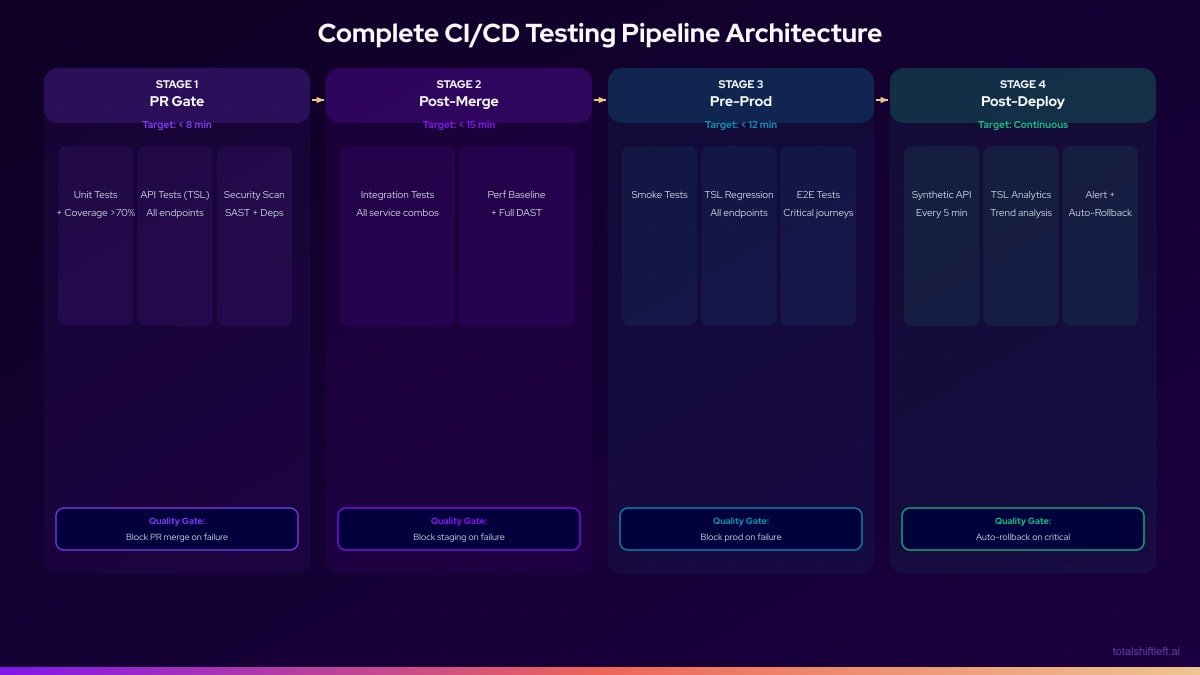Click the Target: < 15 min label
Screen dimensions: 1200x675
458,124
